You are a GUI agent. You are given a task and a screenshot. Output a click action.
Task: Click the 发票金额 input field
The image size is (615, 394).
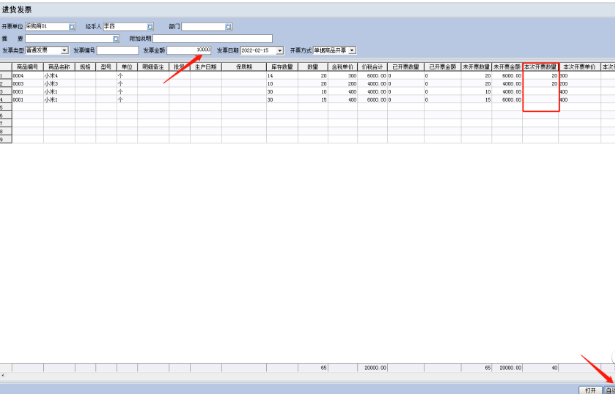tap(189, 51)
